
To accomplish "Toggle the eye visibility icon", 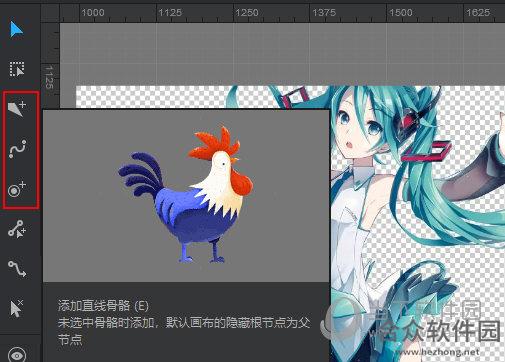I will pos(17,355).
